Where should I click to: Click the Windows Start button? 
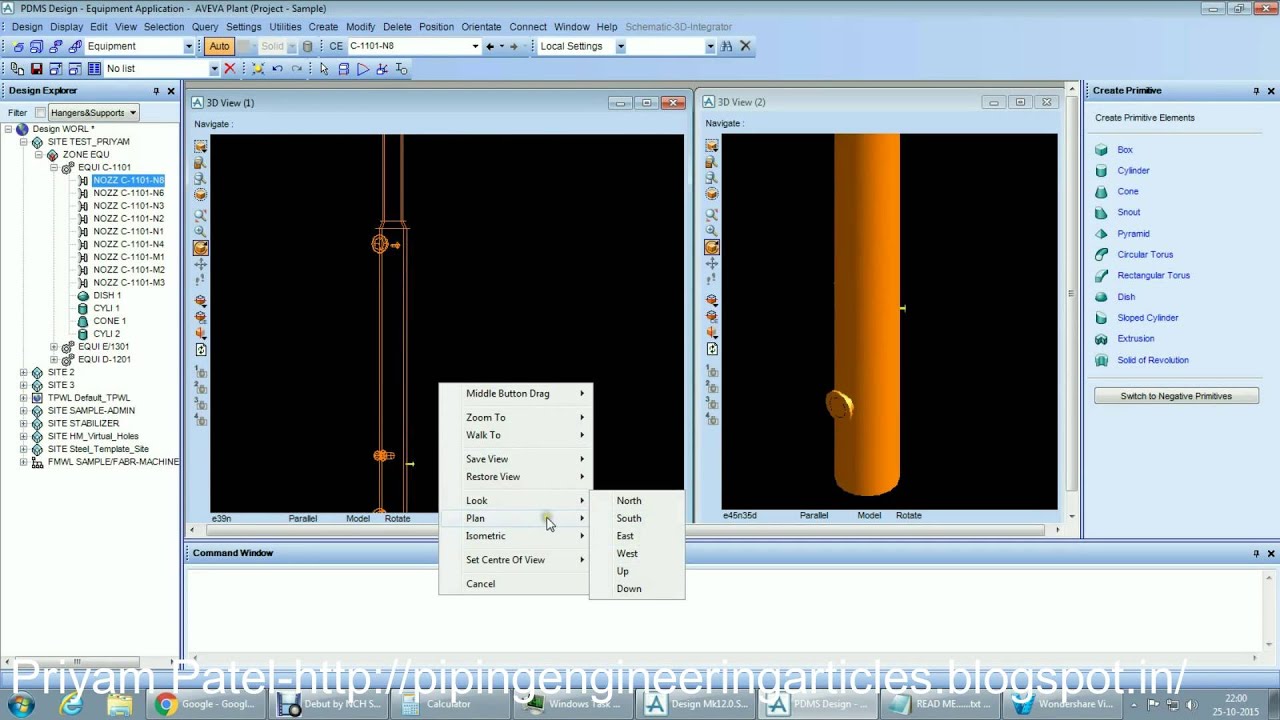pos(21,704)
